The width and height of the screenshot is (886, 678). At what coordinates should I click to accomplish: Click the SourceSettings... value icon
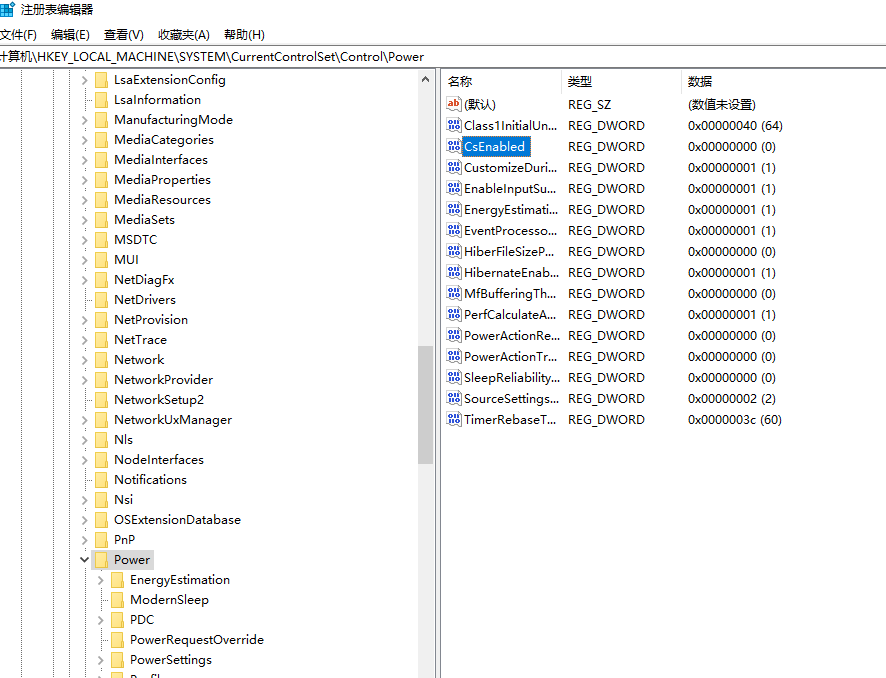(454, 398)
